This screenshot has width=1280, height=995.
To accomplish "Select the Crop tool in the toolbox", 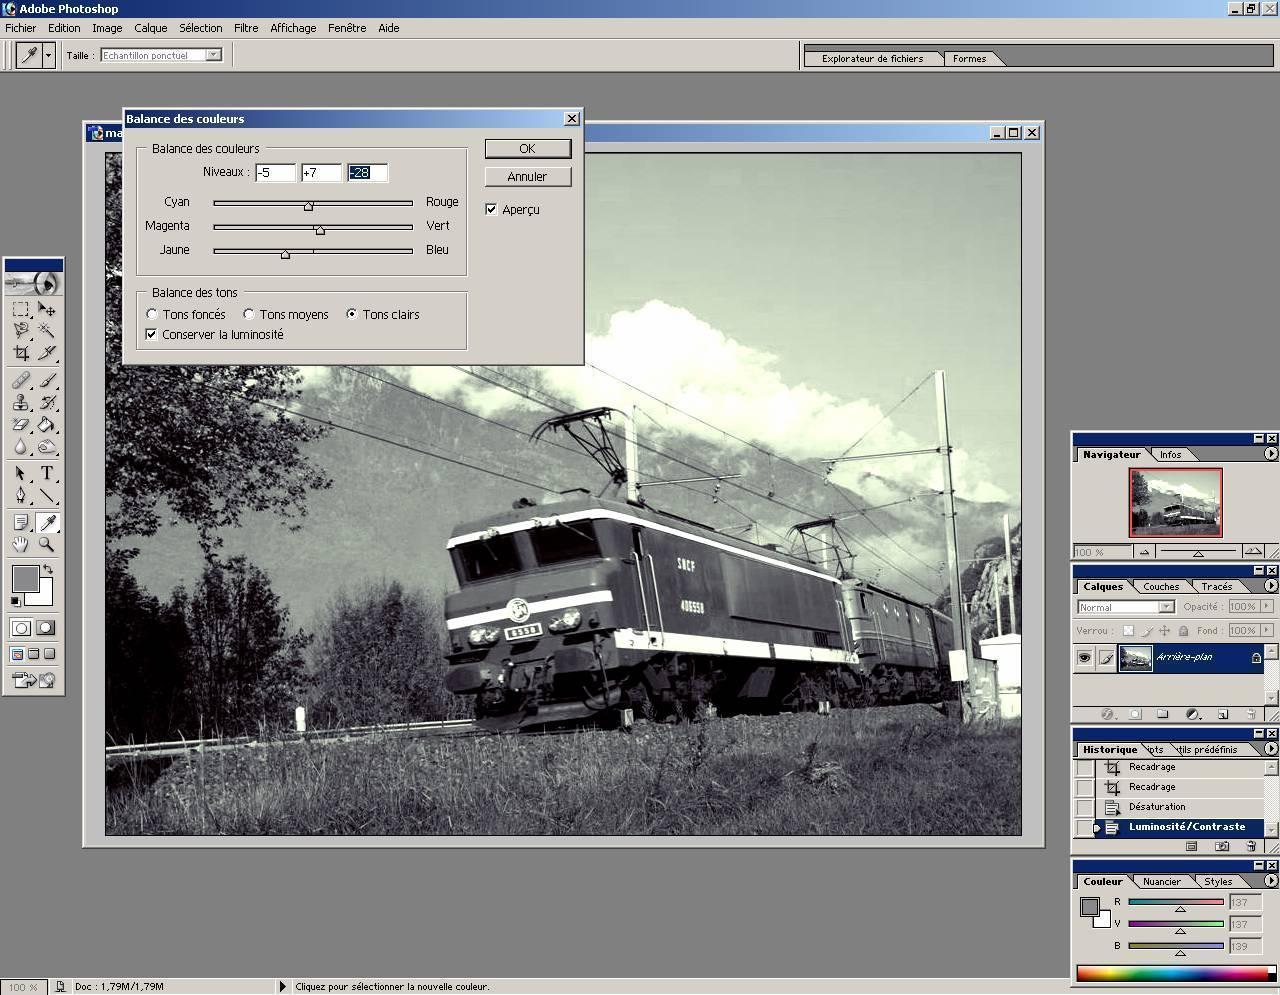I will 21,353.
